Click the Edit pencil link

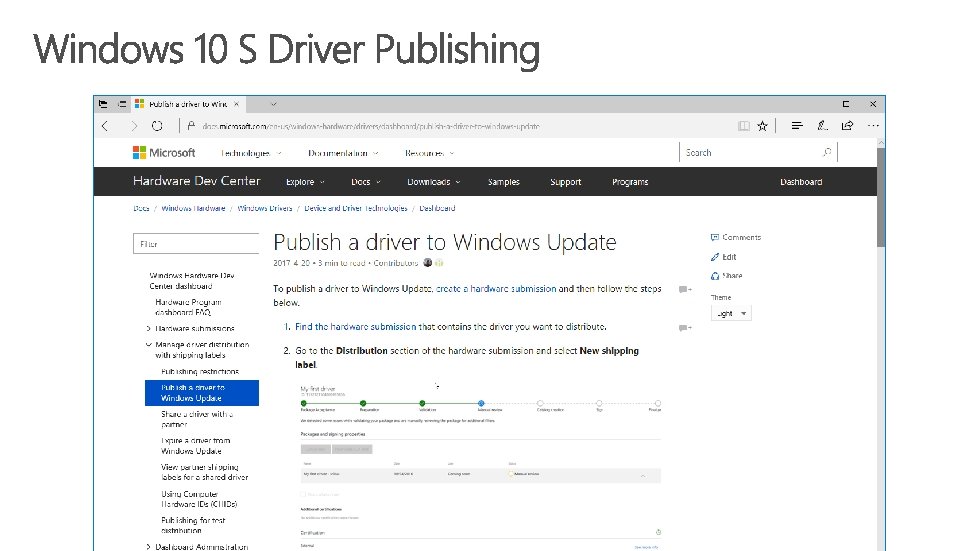[x=724, y=257]
